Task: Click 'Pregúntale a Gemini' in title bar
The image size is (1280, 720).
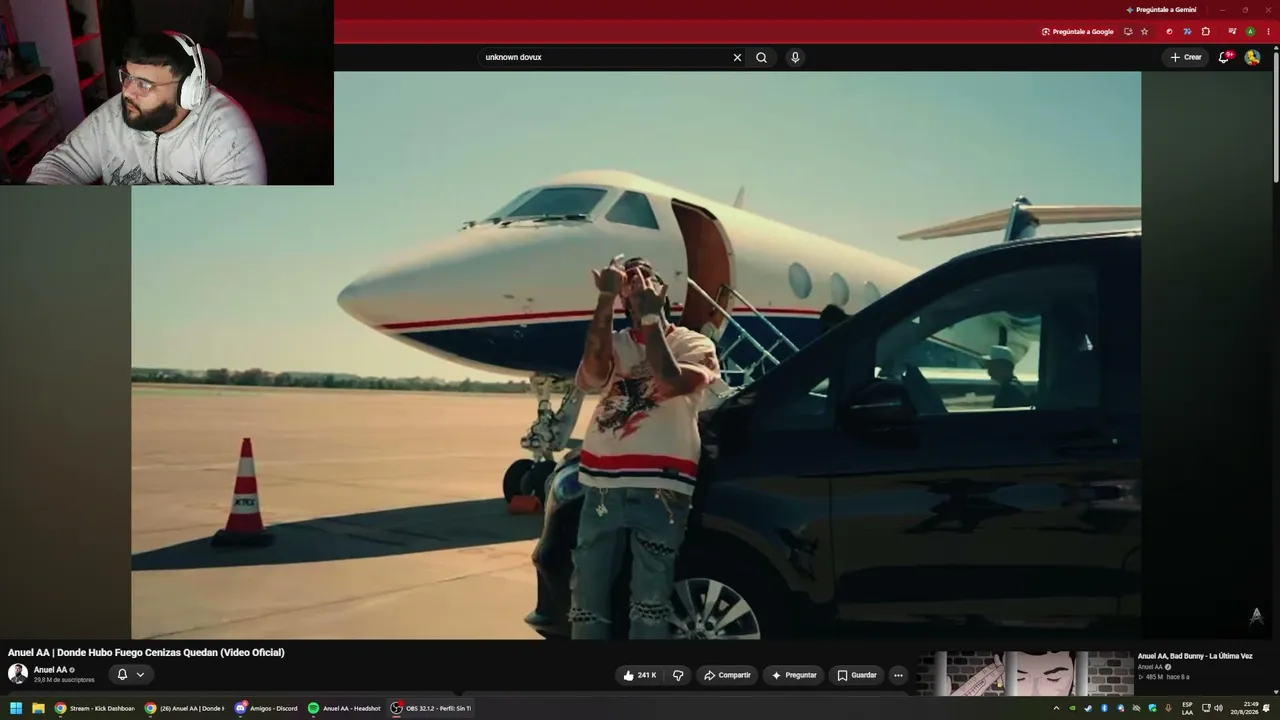Action: click(x=1160, y=9)
